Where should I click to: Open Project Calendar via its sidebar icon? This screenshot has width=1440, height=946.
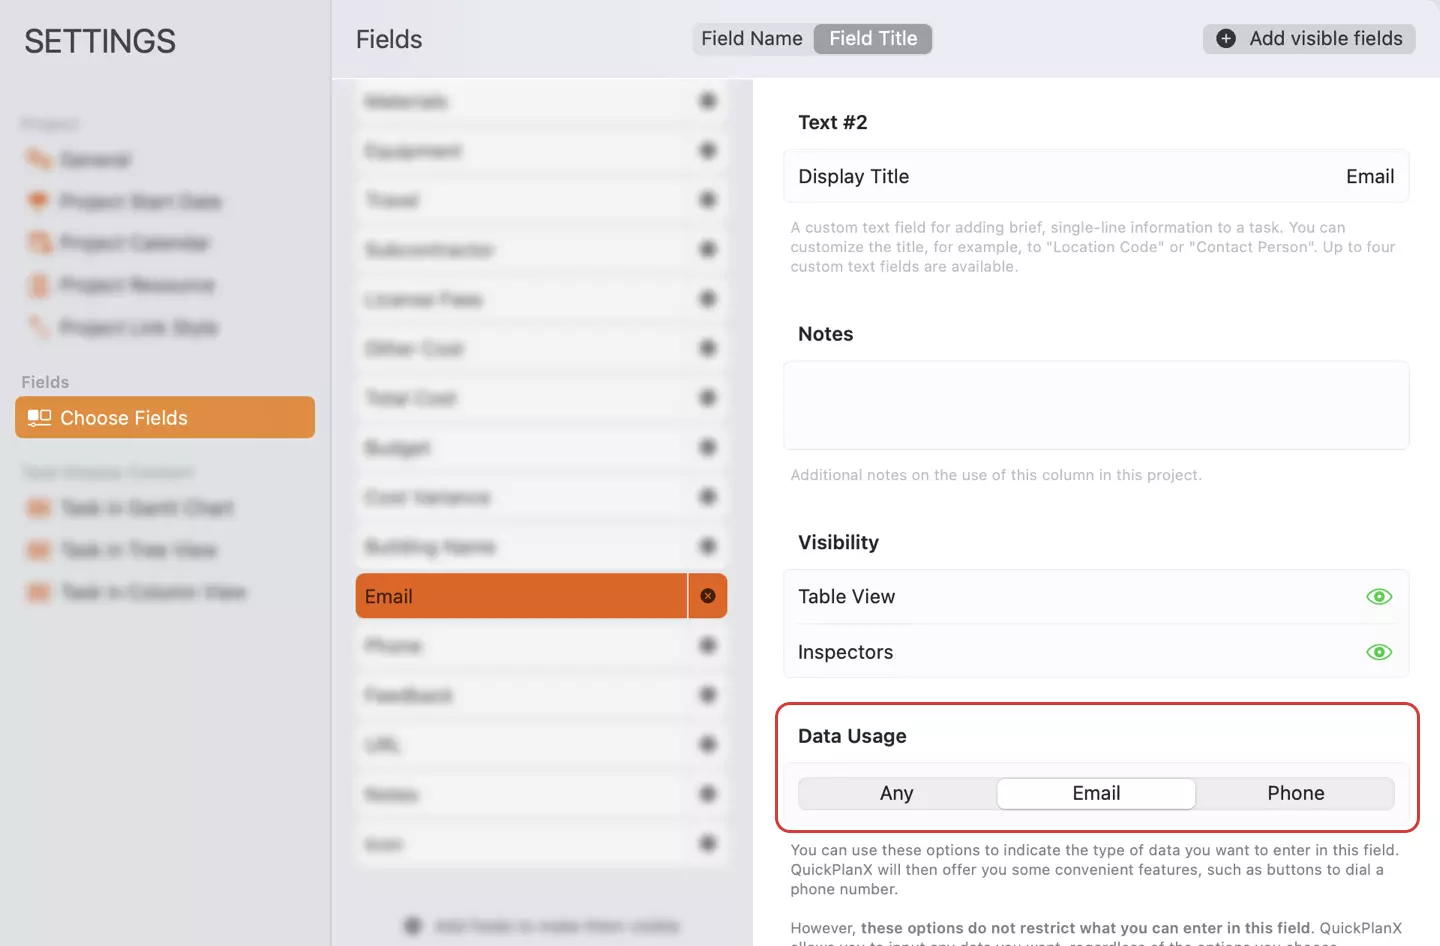click(38, 242)
